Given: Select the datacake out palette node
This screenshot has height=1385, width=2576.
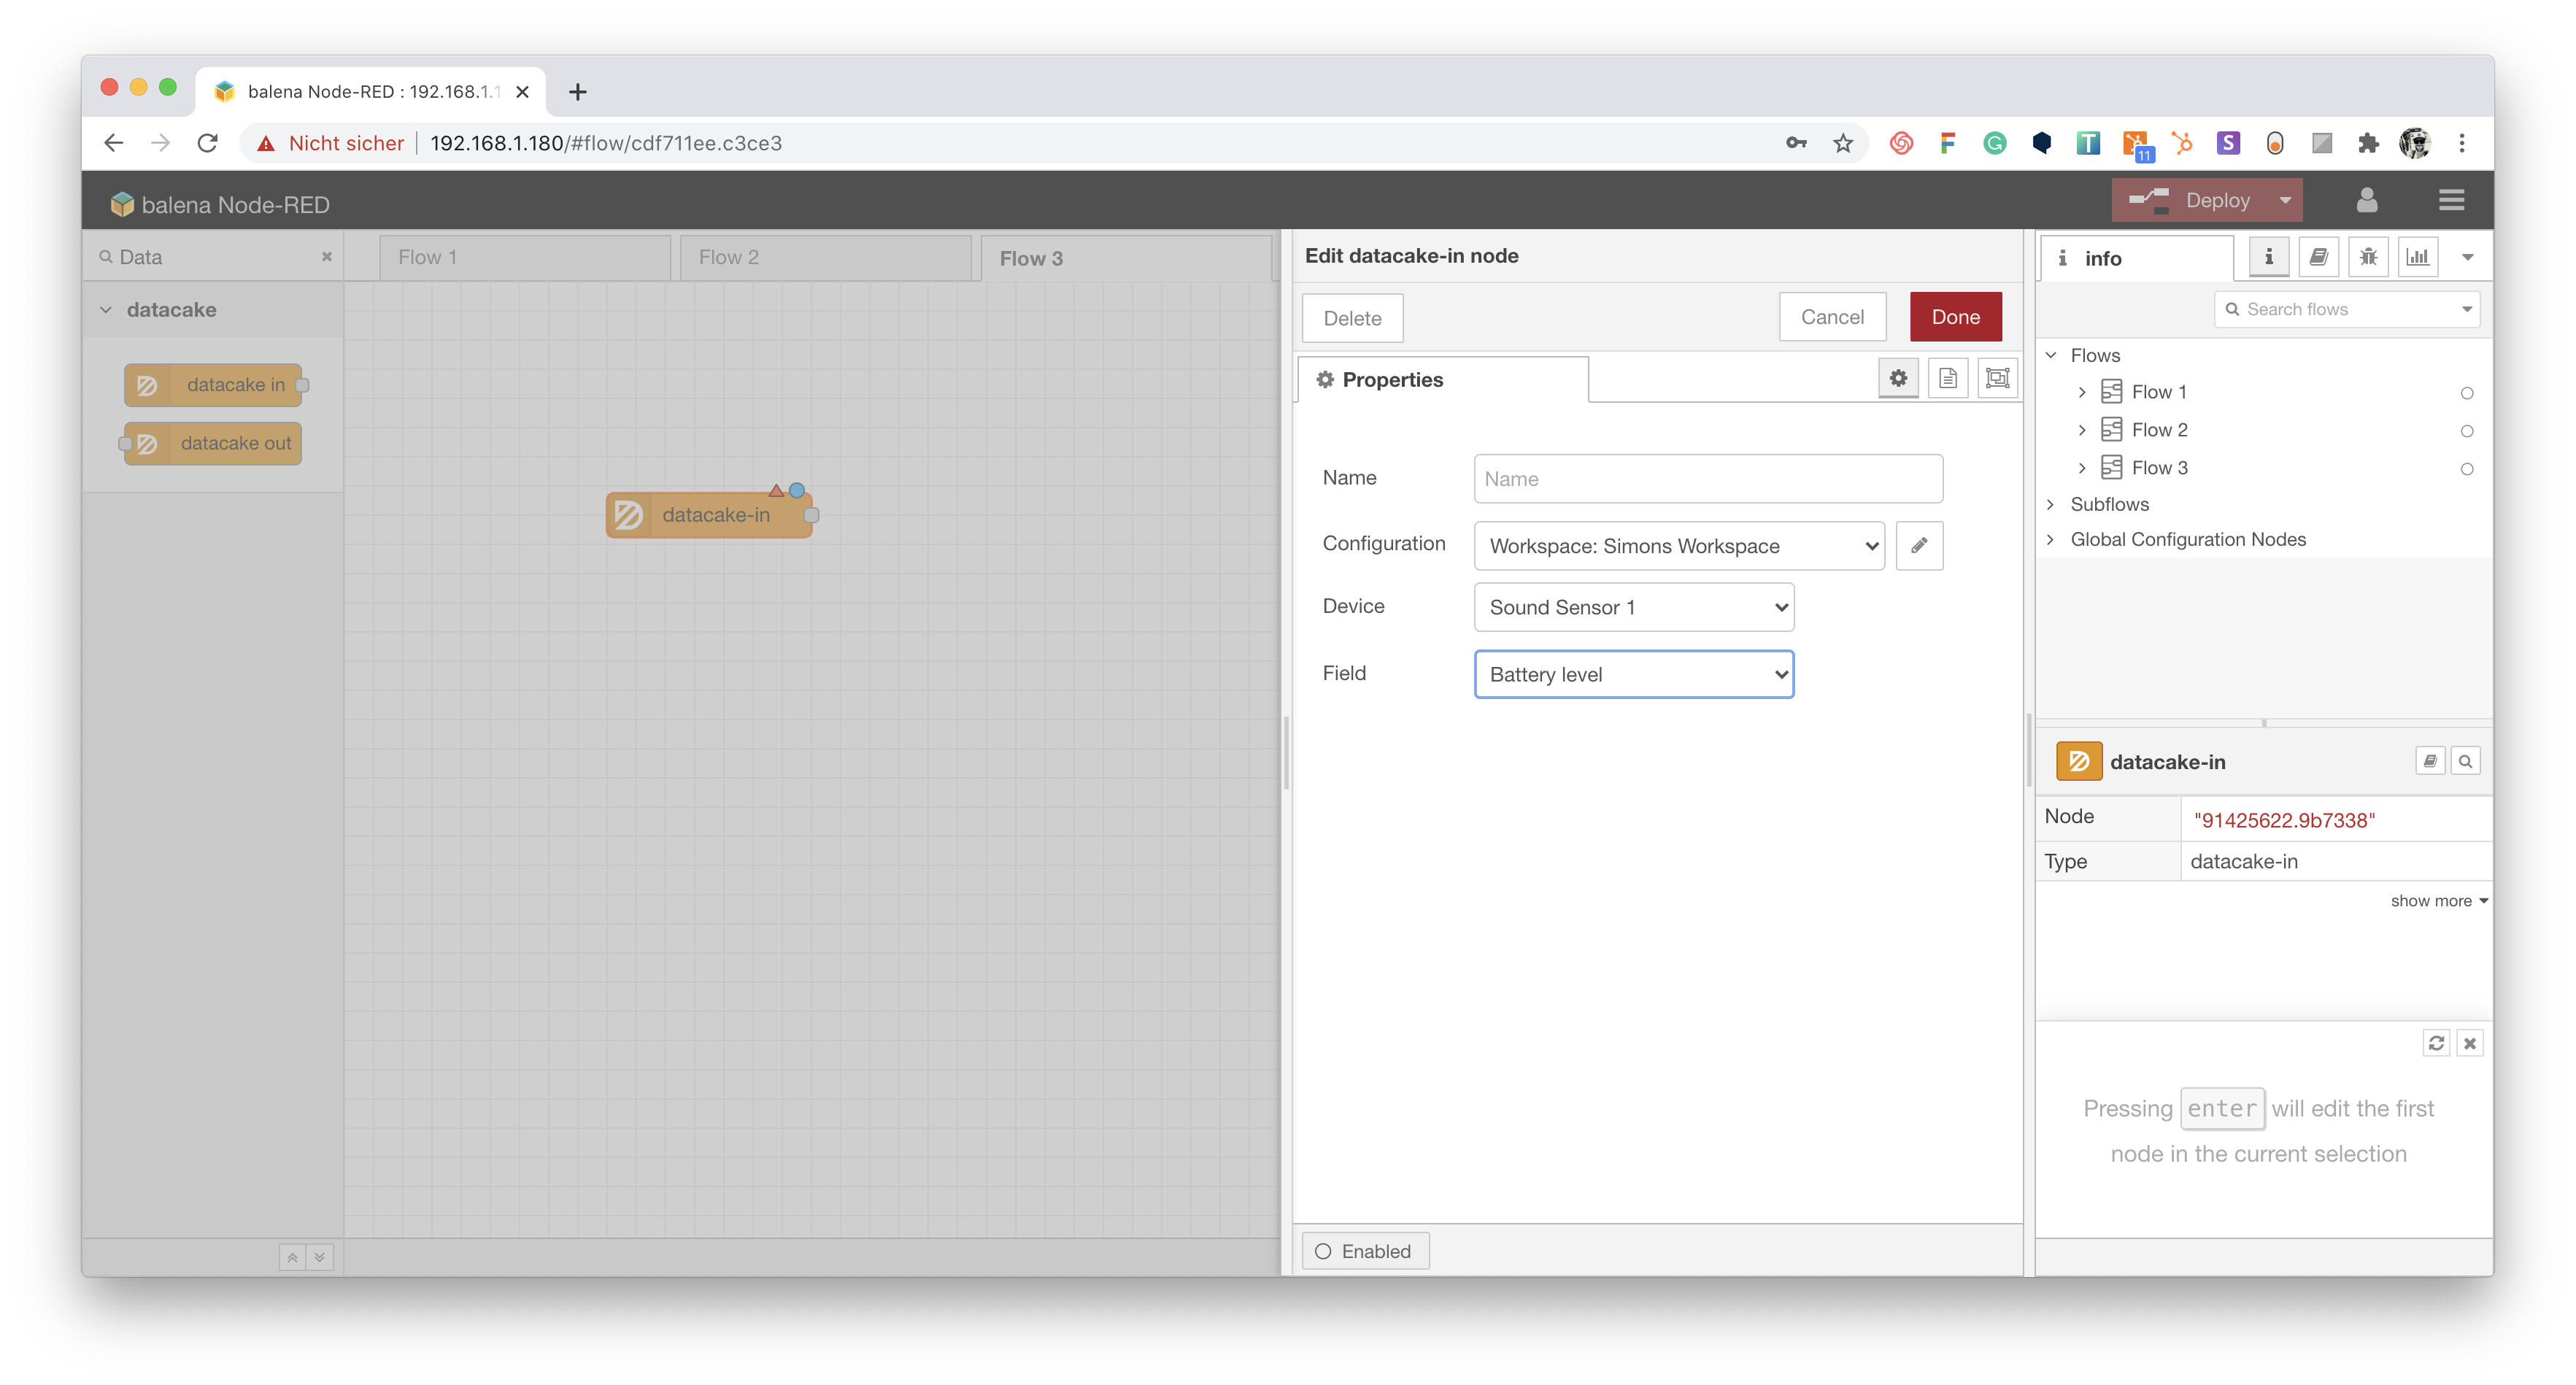Looking at the screenshot, I should point(211,443).
